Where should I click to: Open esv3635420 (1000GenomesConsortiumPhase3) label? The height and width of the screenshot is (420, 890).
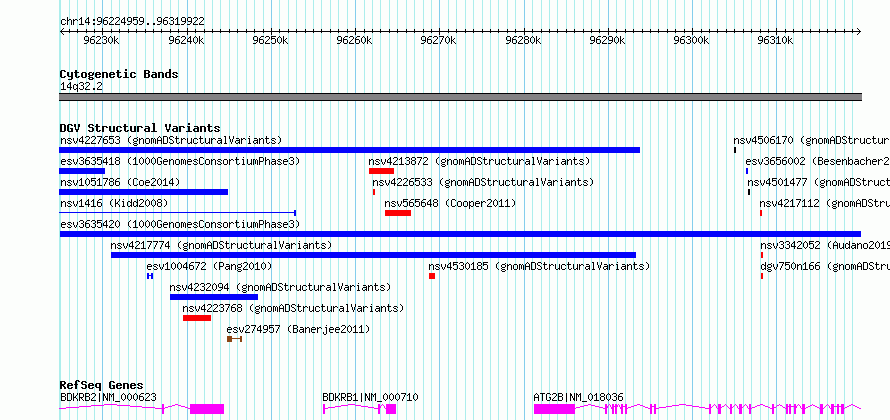pyautogui.click(x=180, y=224)
